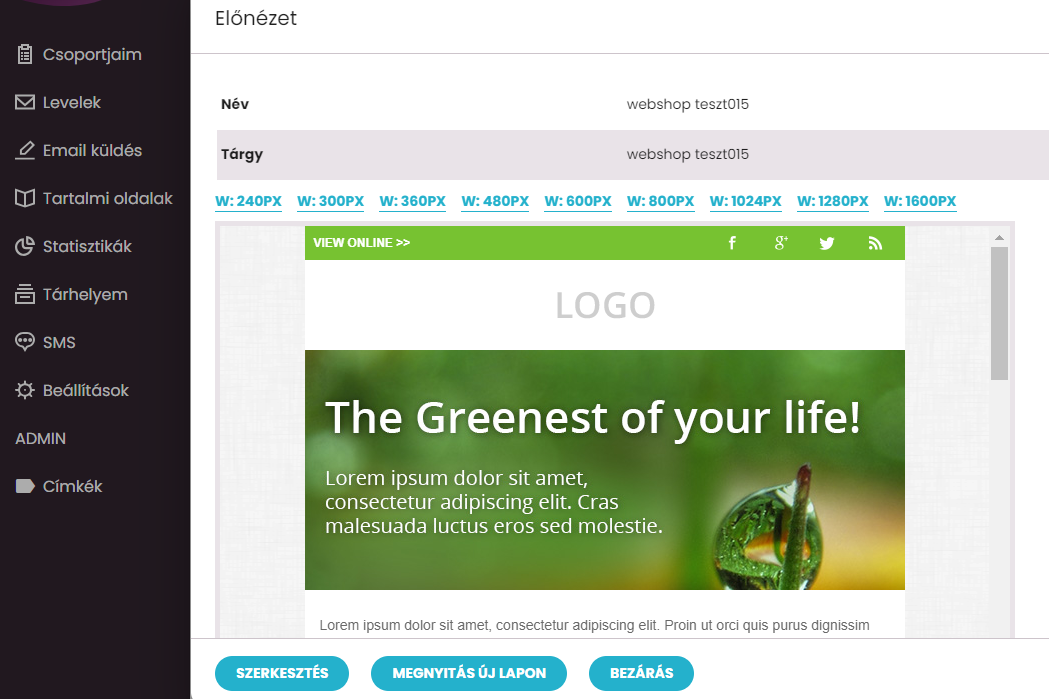Open the Tárhelyem storage icon

25,294
